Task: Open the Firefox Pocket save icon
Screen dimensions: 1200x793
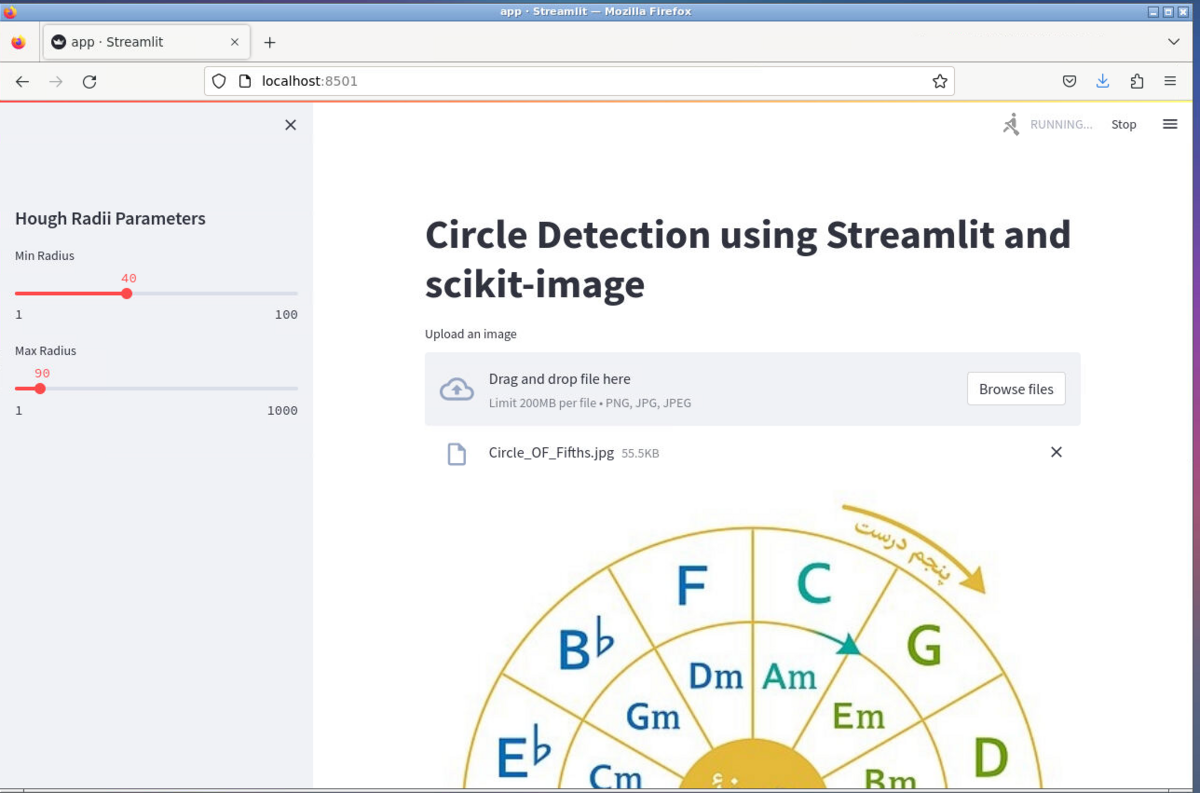Action: pos(1069,81)
